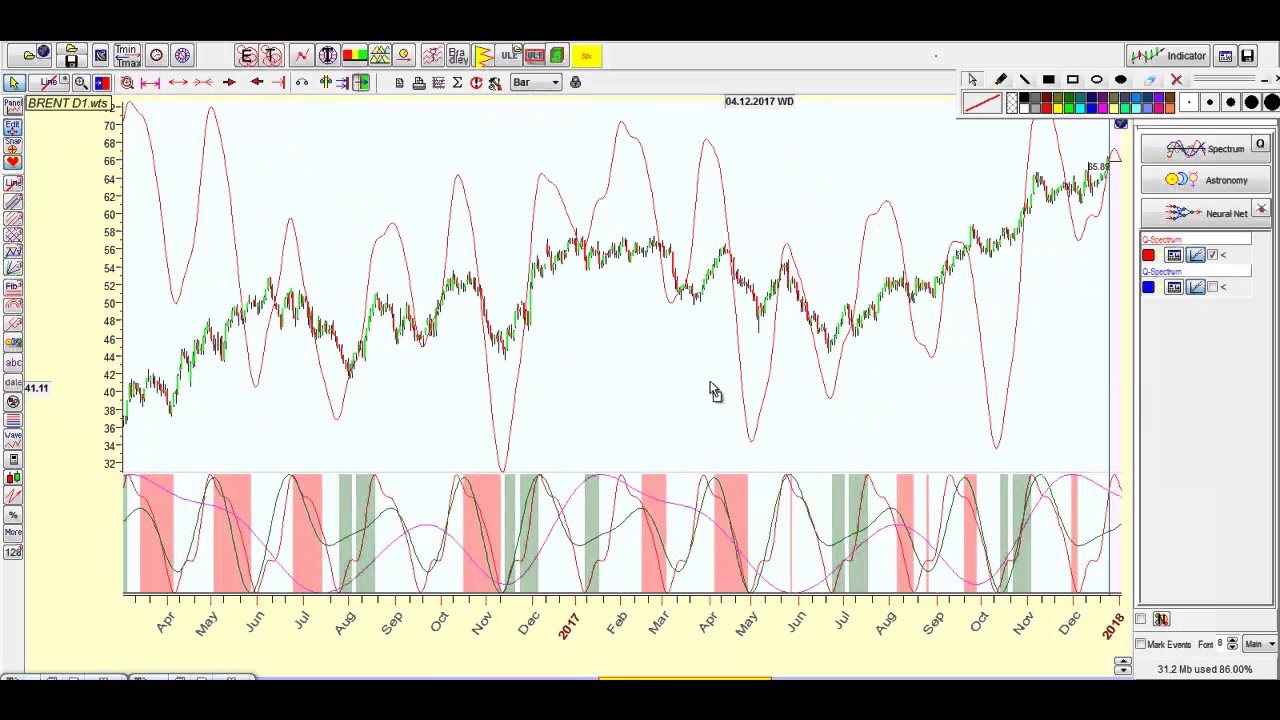Click the Wave tool in left sidebar

13,437
